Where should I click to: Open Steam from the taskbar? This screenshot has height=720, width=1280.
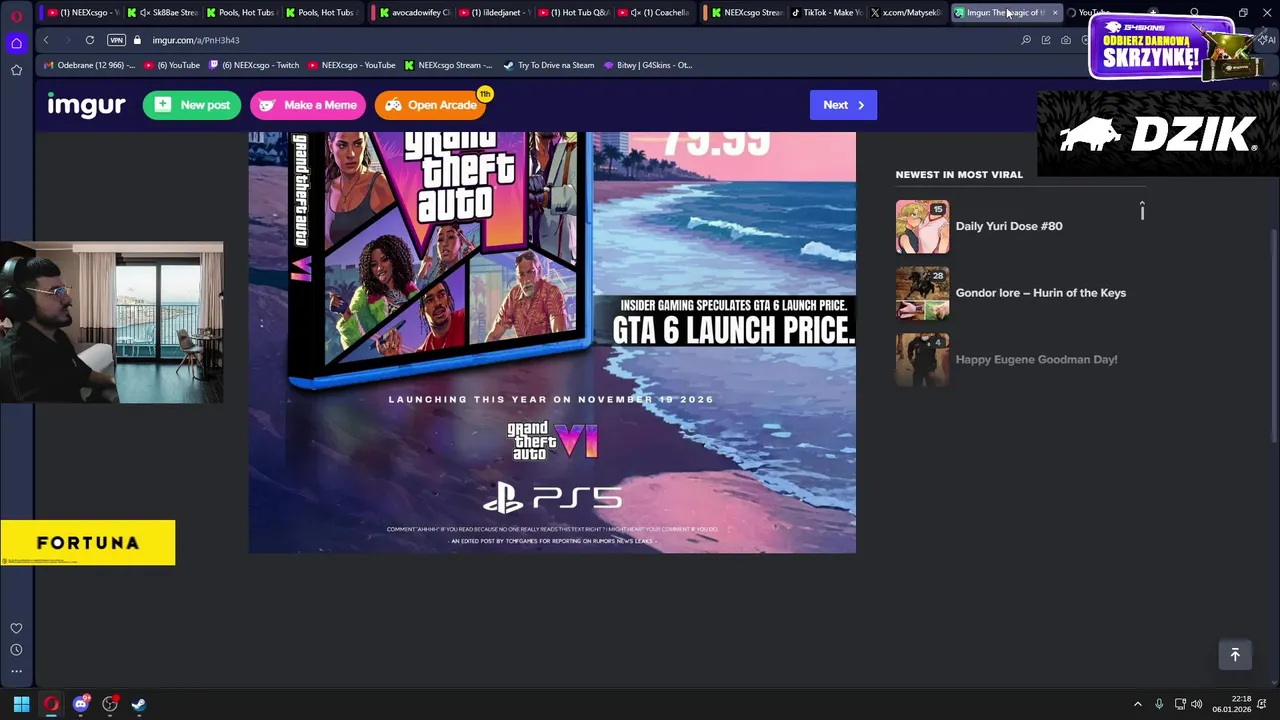[139, 704]
